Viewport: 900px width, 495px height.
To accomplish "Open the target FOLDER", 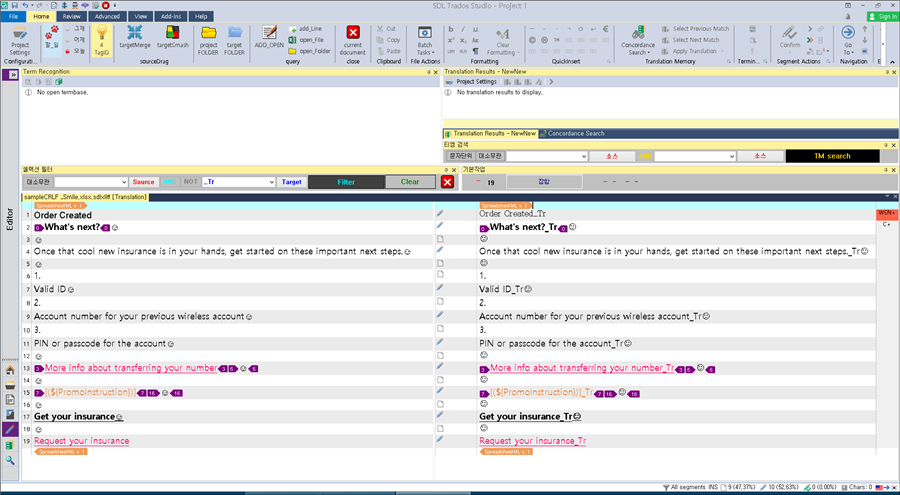I will click(x=234, y=40).
